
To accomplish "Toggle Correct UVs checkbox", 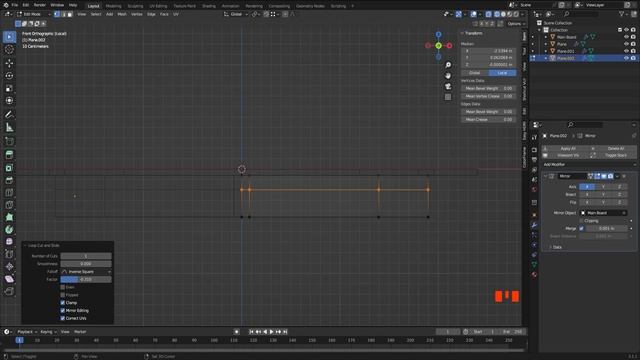I will 62,318.
